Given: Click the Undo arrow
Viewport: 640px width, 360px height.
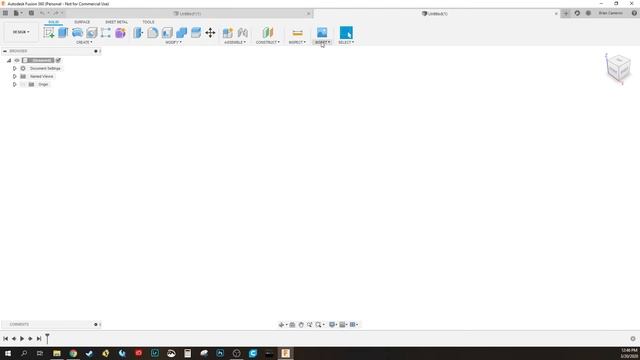Looking at the screenshot, I should click(42, 13).
